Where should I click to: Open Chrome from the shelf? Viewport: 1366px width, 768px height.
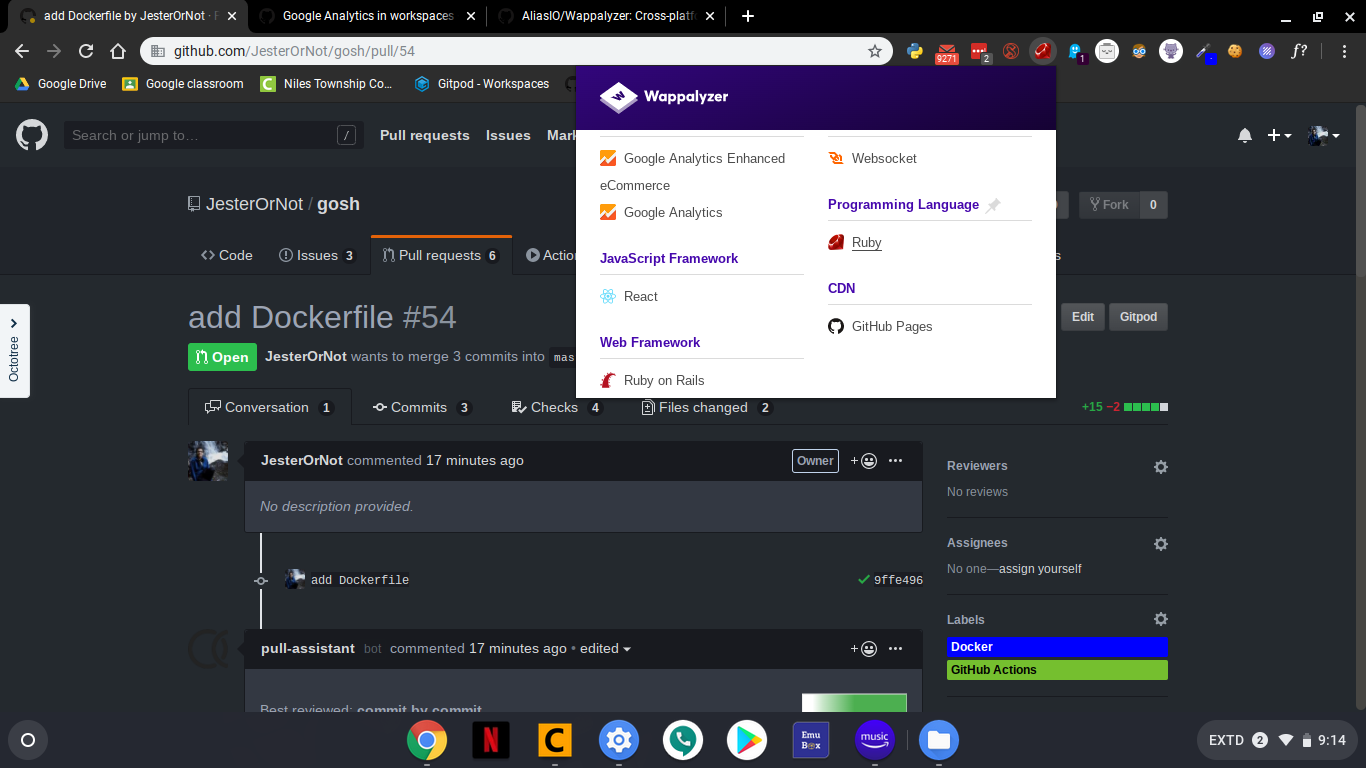point(427,741)
